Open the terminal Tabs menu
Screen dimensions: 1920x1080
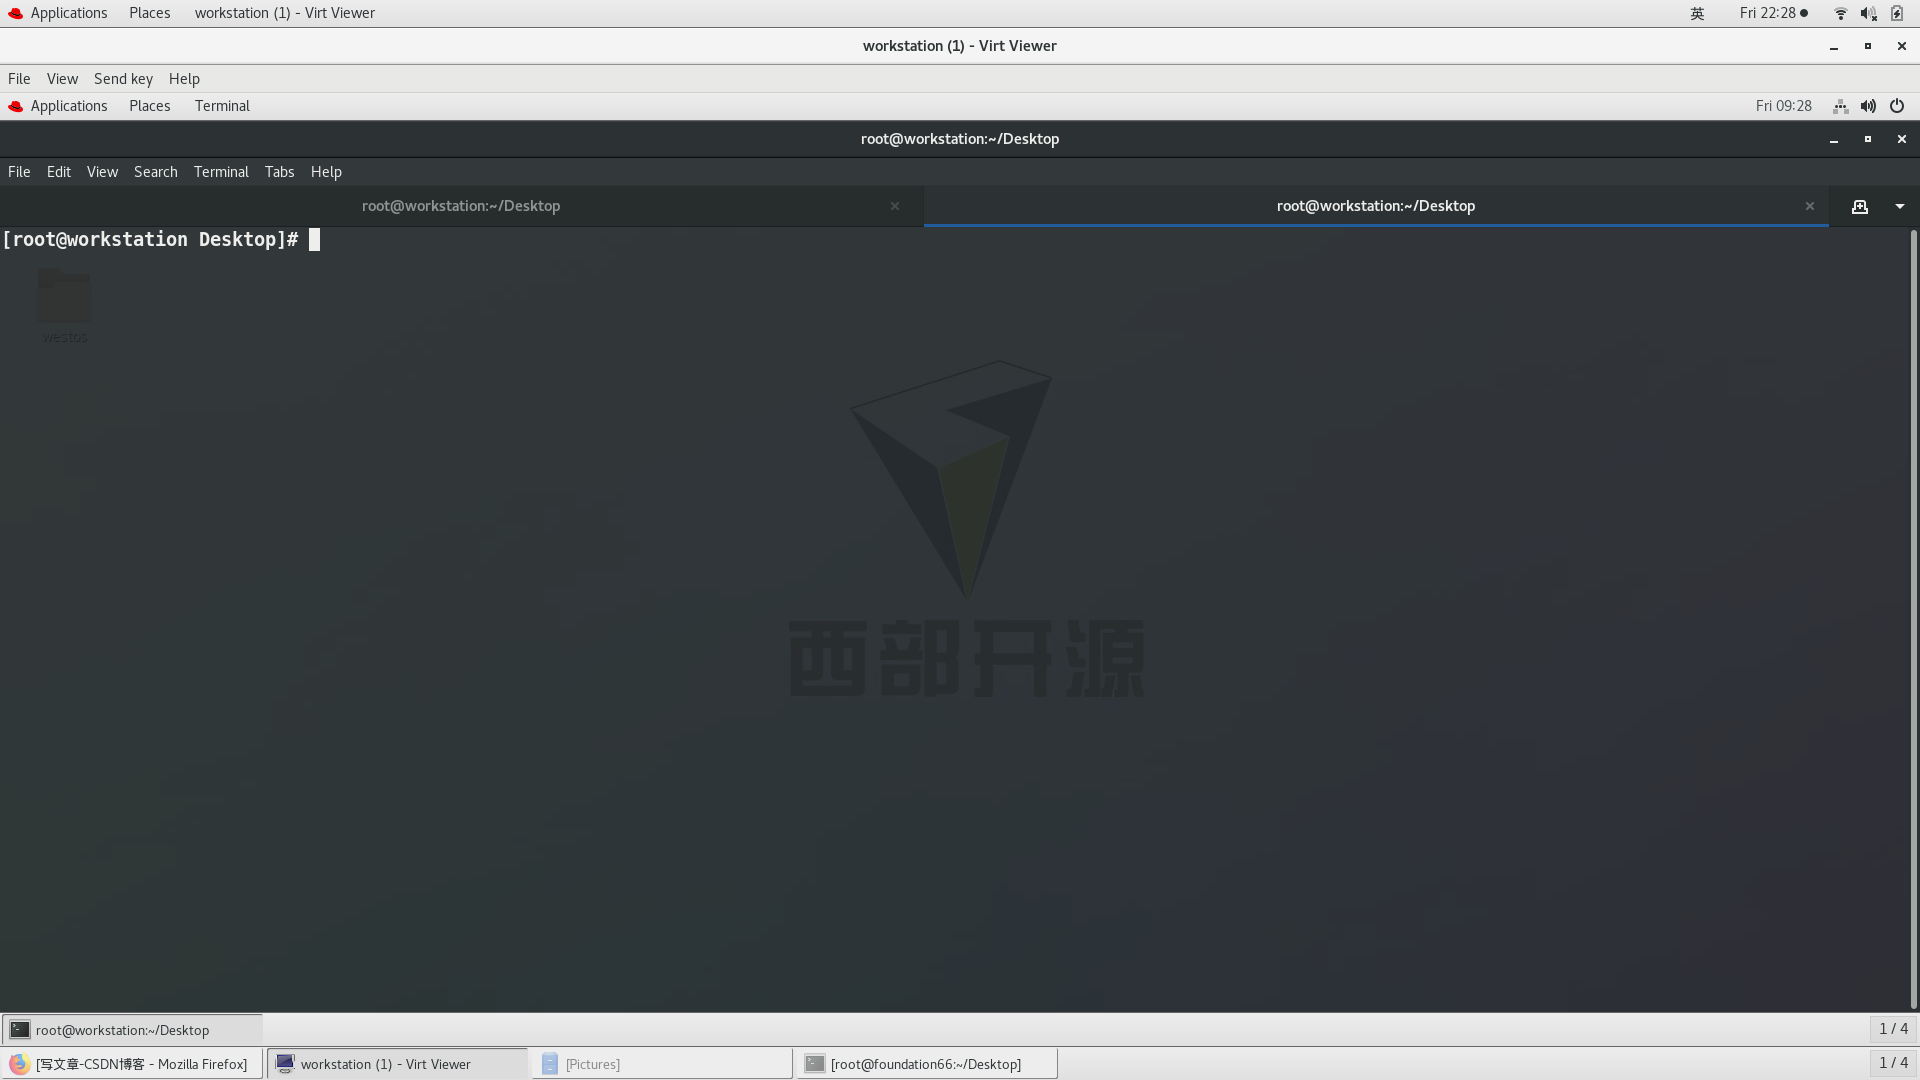point(279,172)
